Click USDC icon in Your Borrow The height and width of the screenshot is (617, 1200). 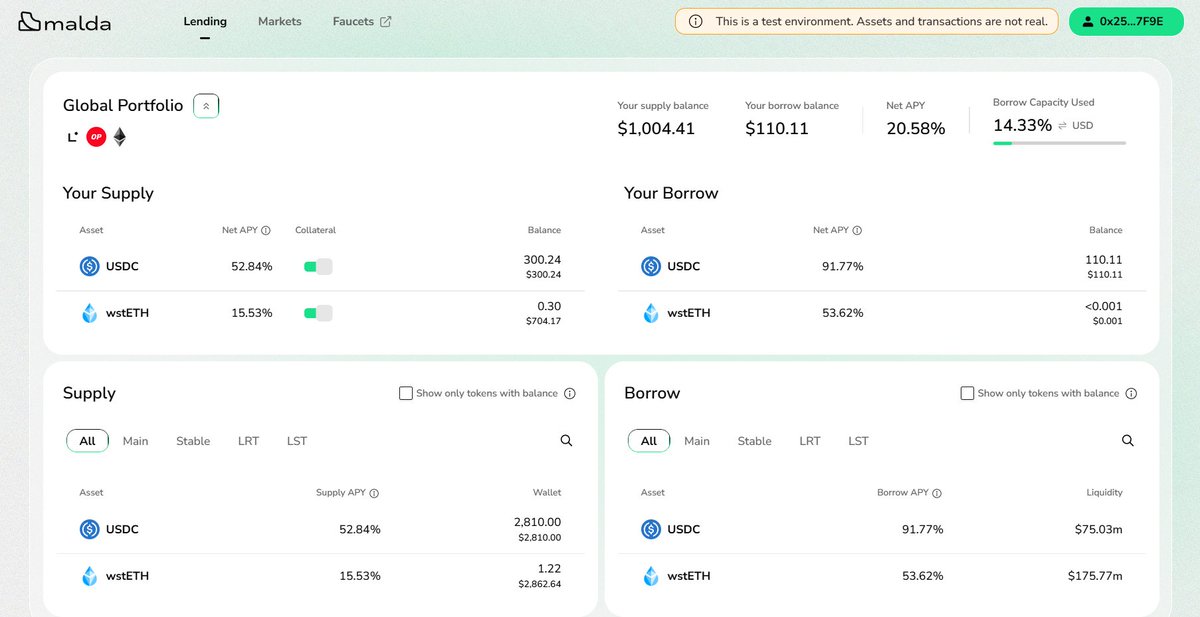click(651, 266)
